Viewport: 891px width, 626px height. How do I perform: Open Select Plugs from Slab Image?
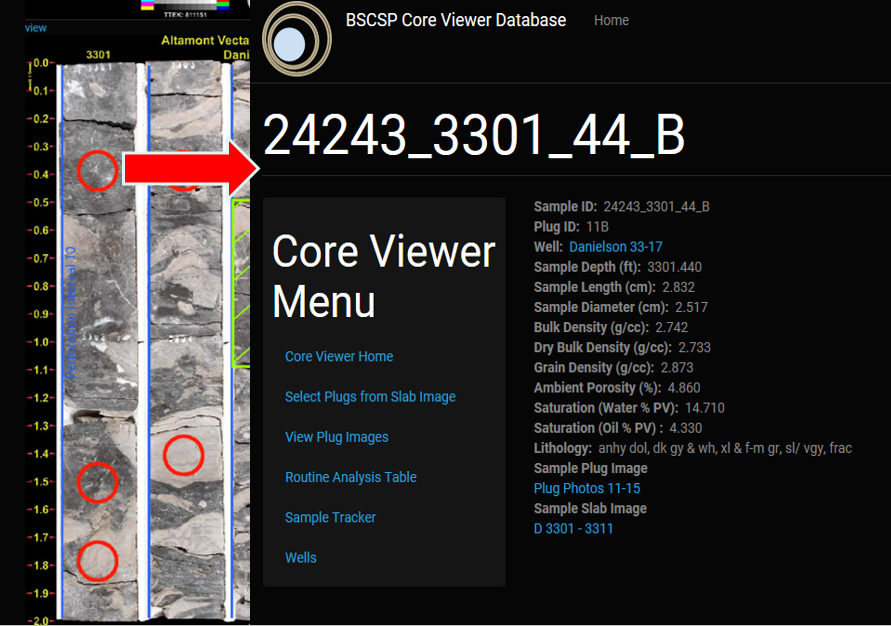370,397
